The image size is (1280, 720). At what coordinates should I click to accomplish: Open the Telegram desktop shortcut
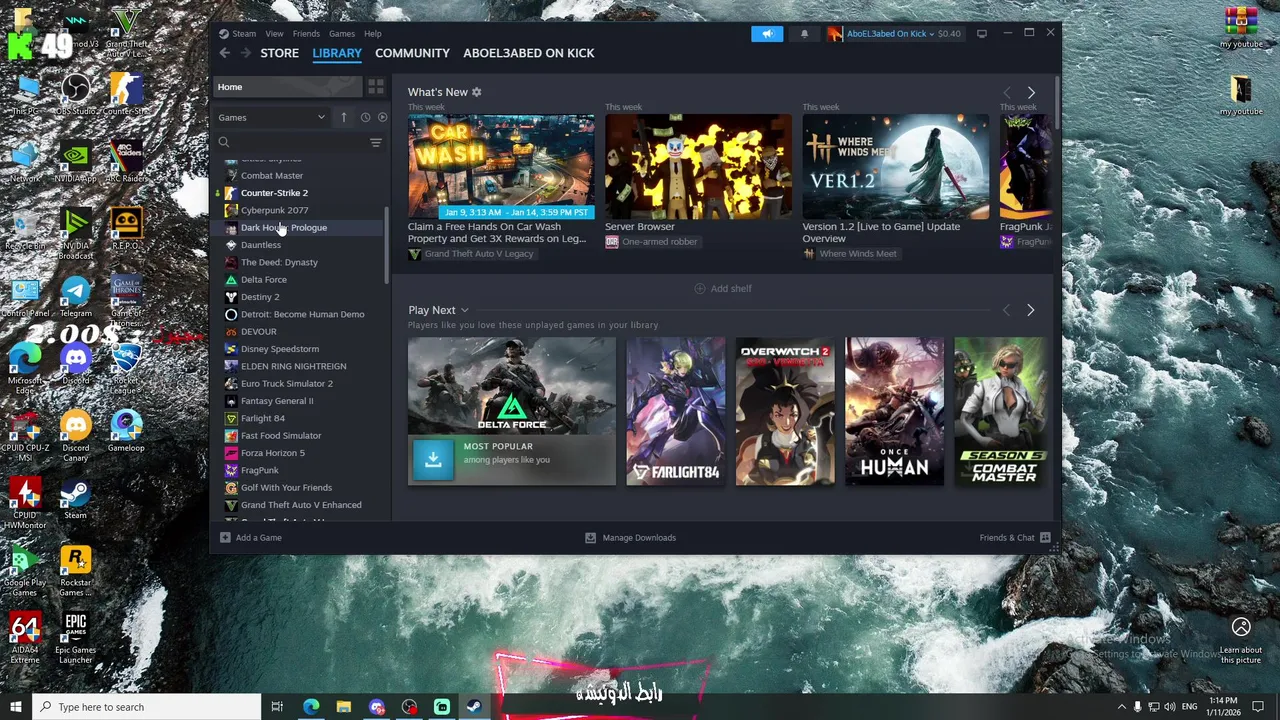click(x=75, y=296)
